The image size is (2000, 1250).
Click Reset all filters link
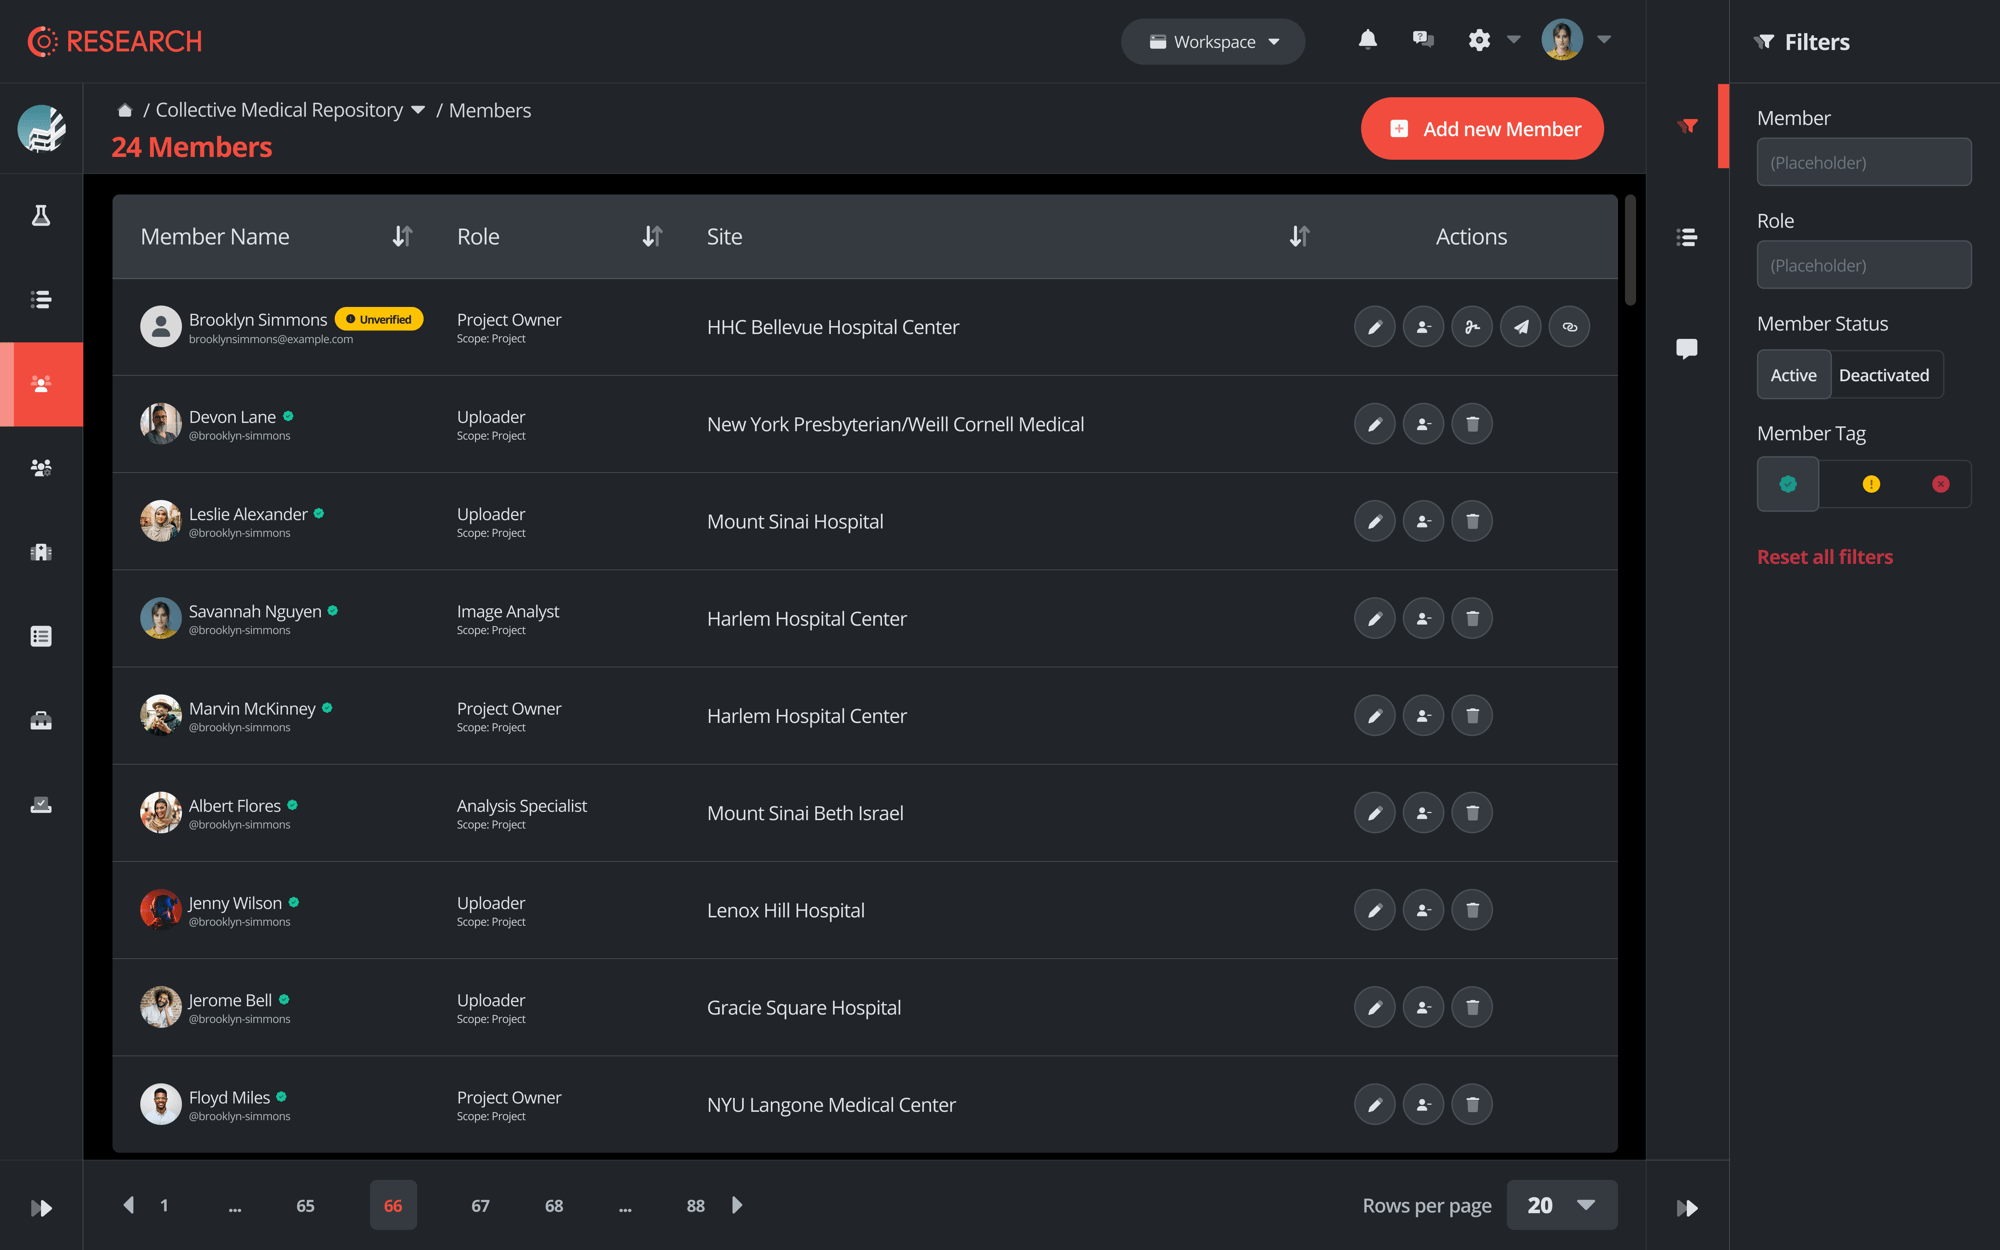(1824, 557)
